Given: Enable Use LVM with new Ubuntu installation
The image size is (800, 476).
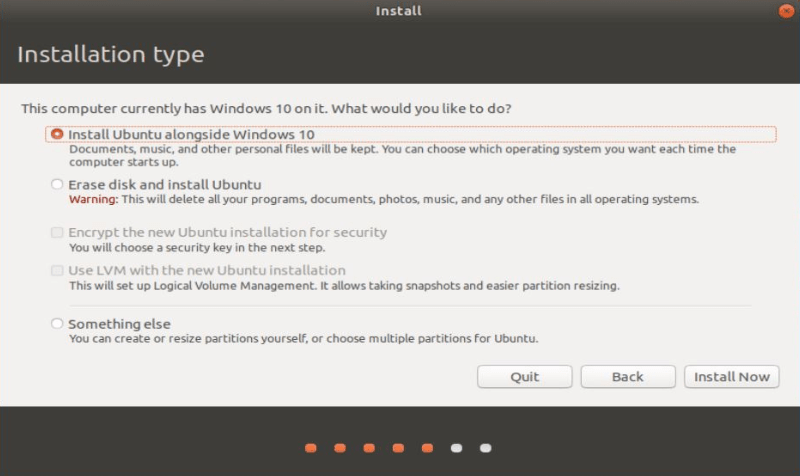Looking at the screenshot, I should (57, 270).
